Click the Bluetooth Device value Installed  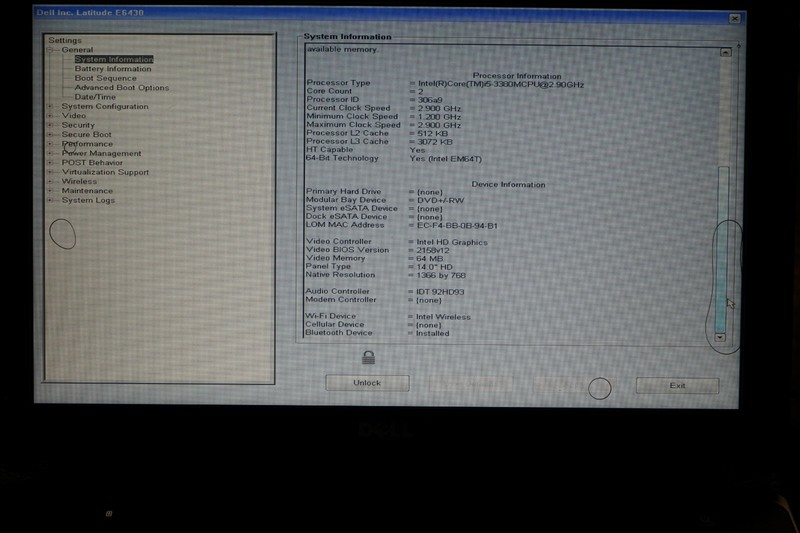(x=432, y=334)
